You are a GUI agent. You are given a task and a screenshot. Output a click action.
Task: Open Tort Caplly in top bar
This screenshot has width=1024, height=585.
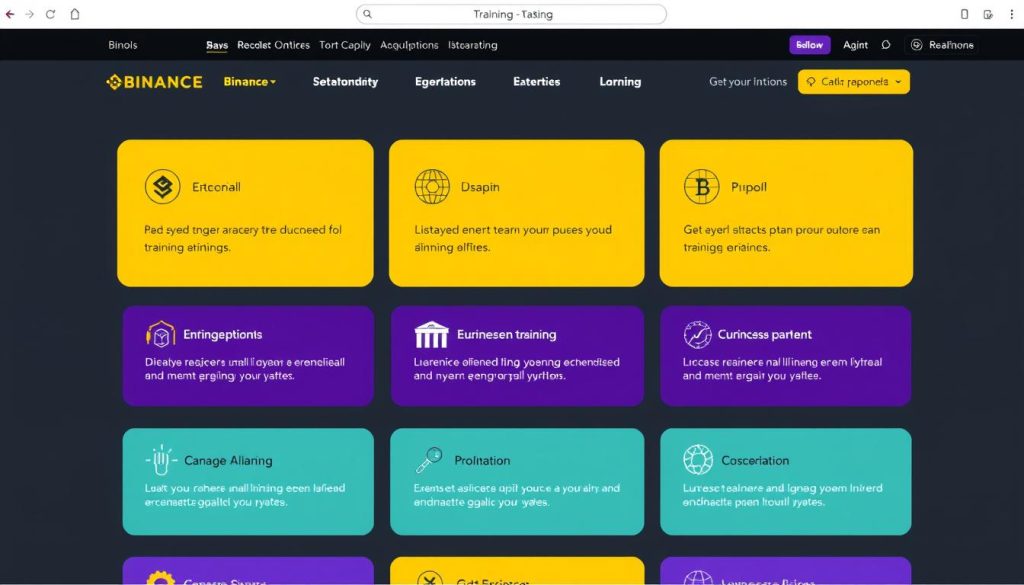[345, 45]
